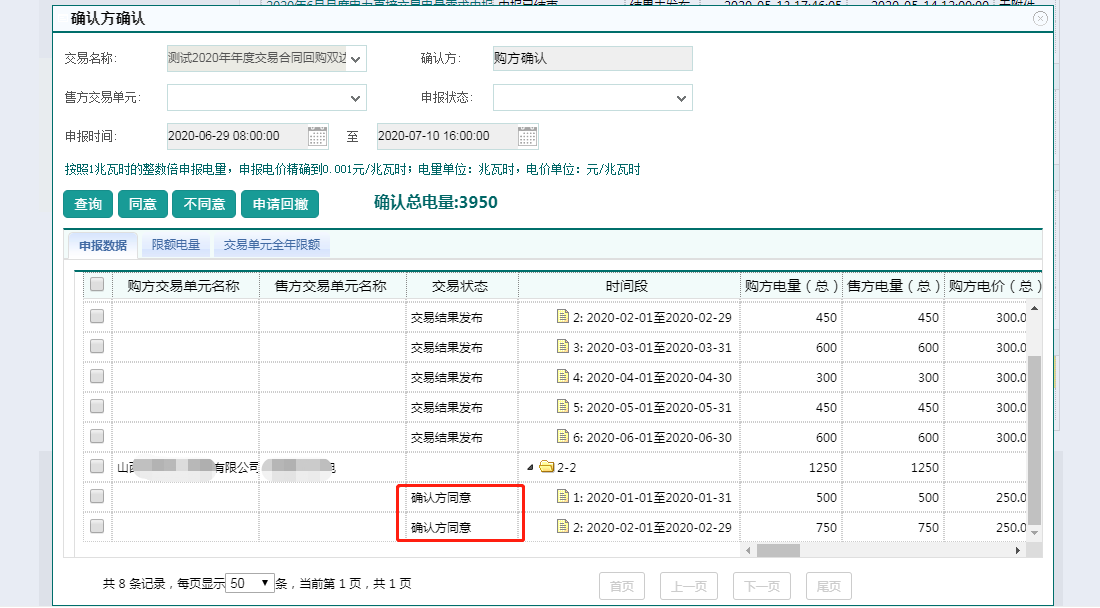Click document icon for 1: 2020-01-01至2020-01-31 row
This screenshot has width=1100, height=608.
click(563, 497)
